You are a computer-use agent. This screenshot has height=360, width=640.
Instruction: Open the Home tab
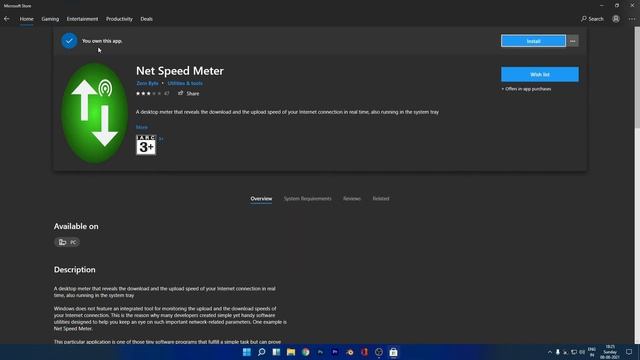coord(27,19)
